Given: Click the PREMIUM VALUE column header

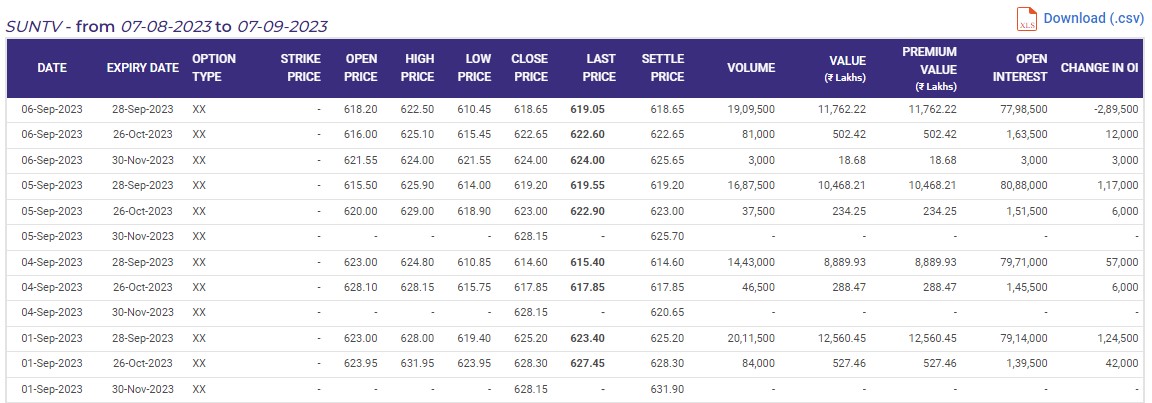Looking at the screenshot, I should pyautogui.click(x=929, y=68).
